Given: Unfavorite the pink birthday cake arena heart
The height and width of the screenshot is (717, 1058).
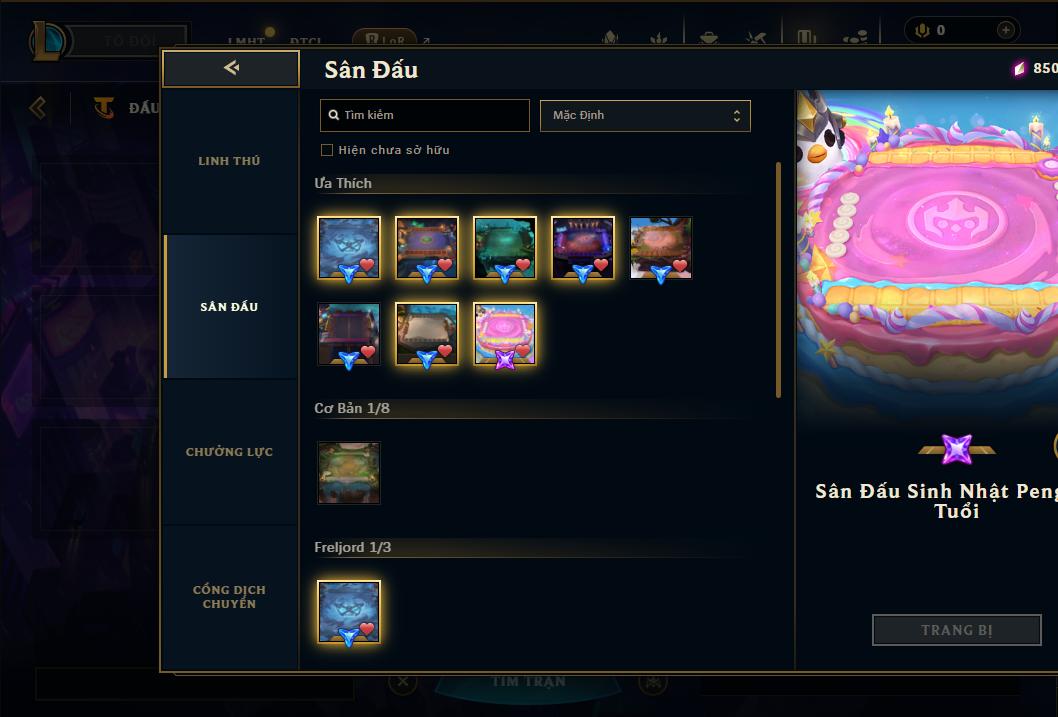Looking at the screenshot, I should click(x=524, y=351).
